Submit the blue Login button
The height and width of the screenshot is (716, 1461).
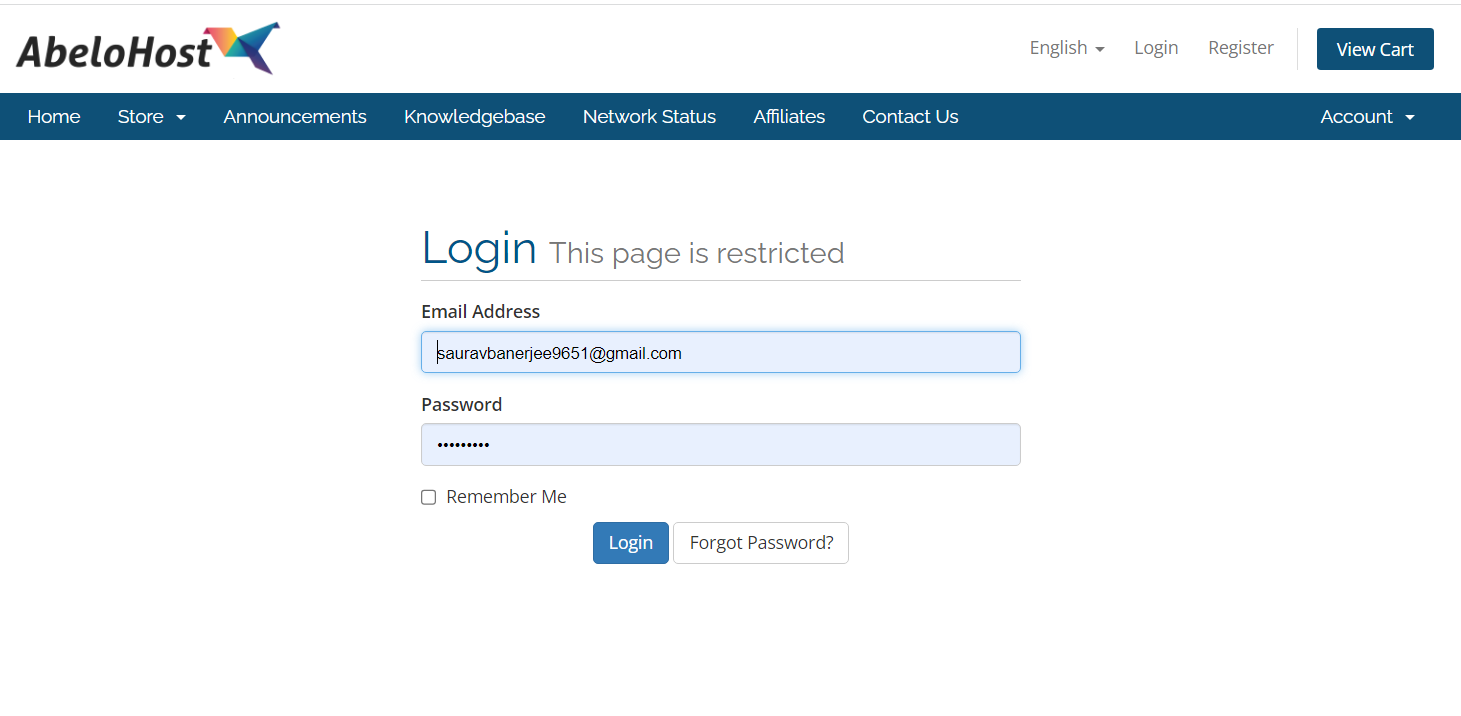(x=630, y=543)
